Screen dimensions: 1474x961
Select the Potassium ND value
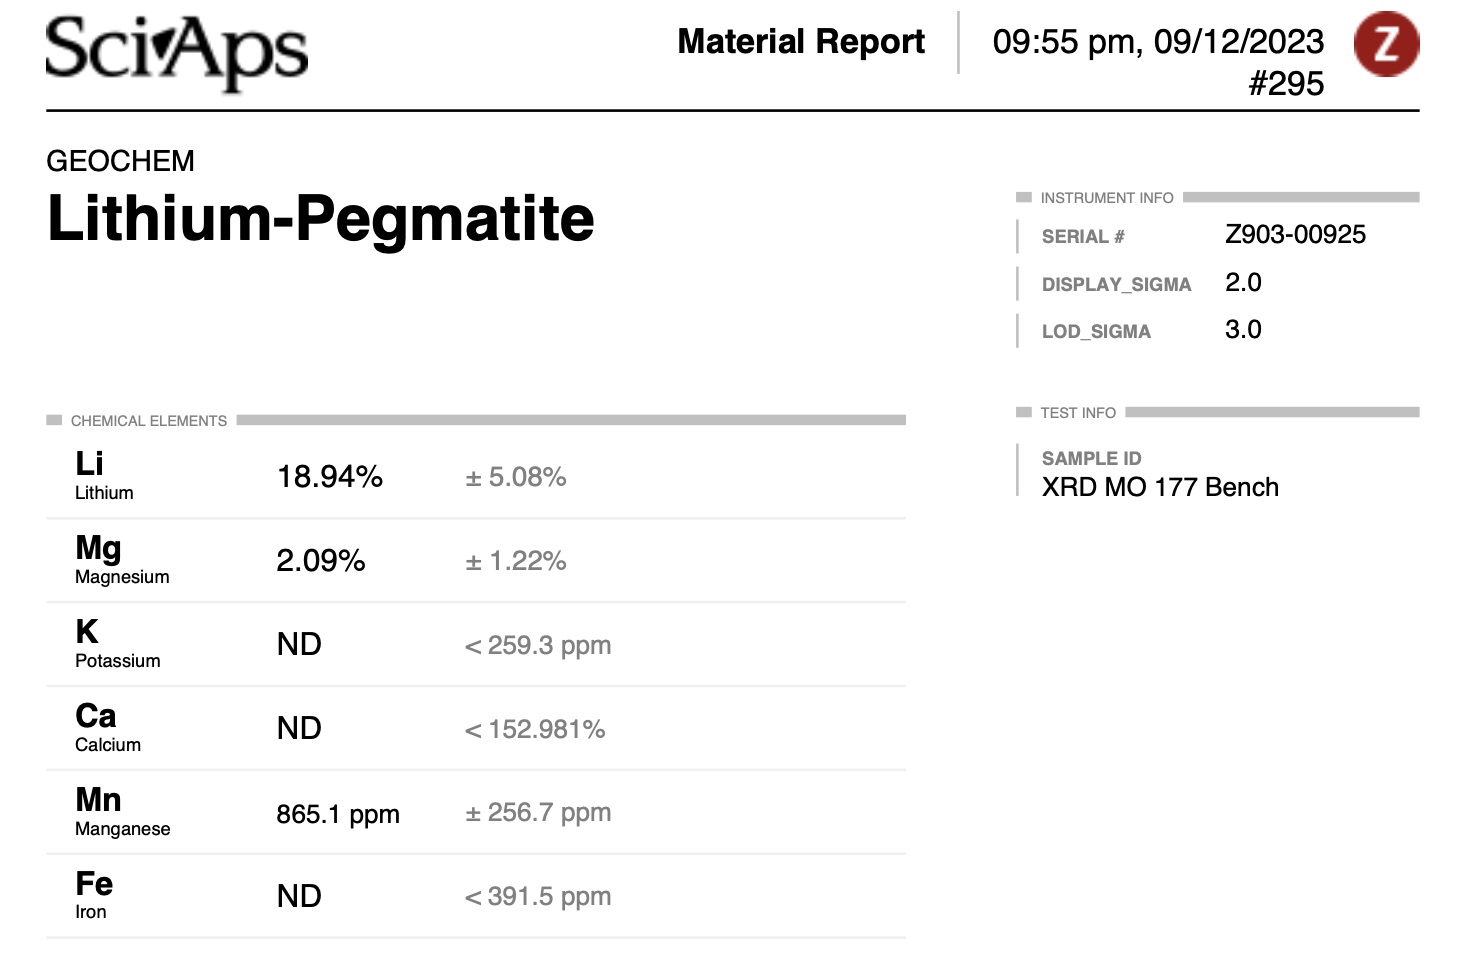pyautogui.click(x=299, y=644)
